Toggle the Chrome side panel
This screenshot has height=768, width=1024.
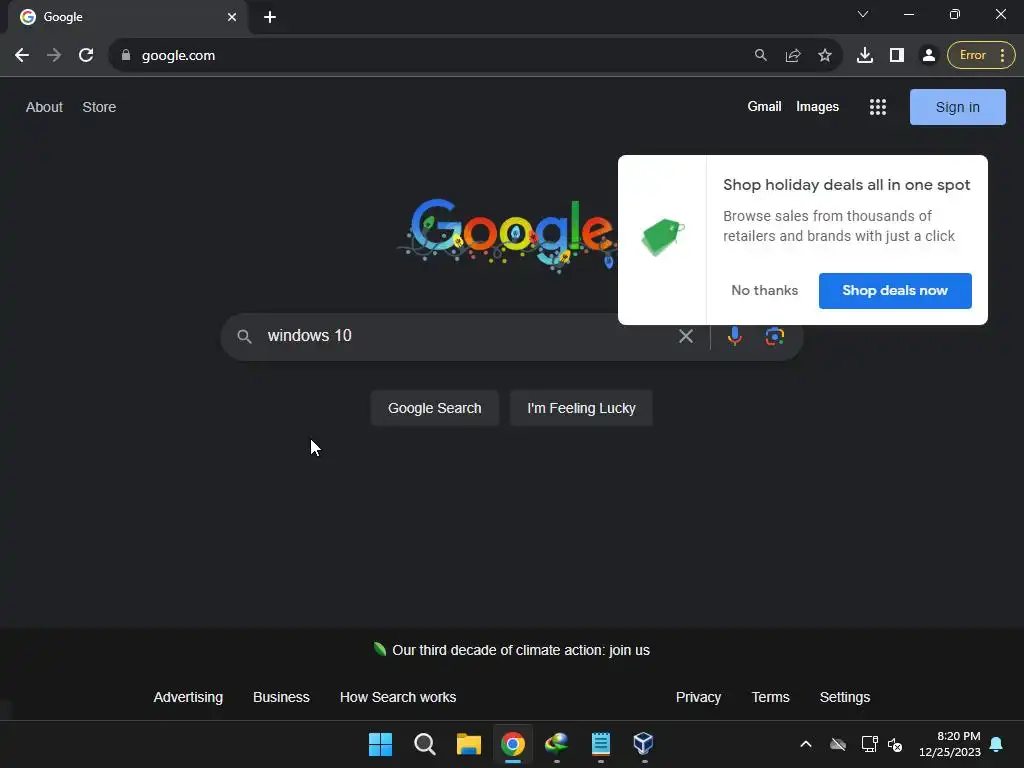(897, 56)
